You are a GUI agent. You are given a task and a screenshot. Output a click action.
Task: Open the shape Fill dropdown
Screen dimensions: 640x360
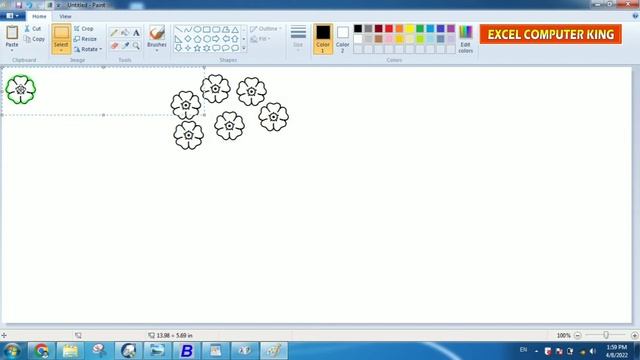point(260,39)
